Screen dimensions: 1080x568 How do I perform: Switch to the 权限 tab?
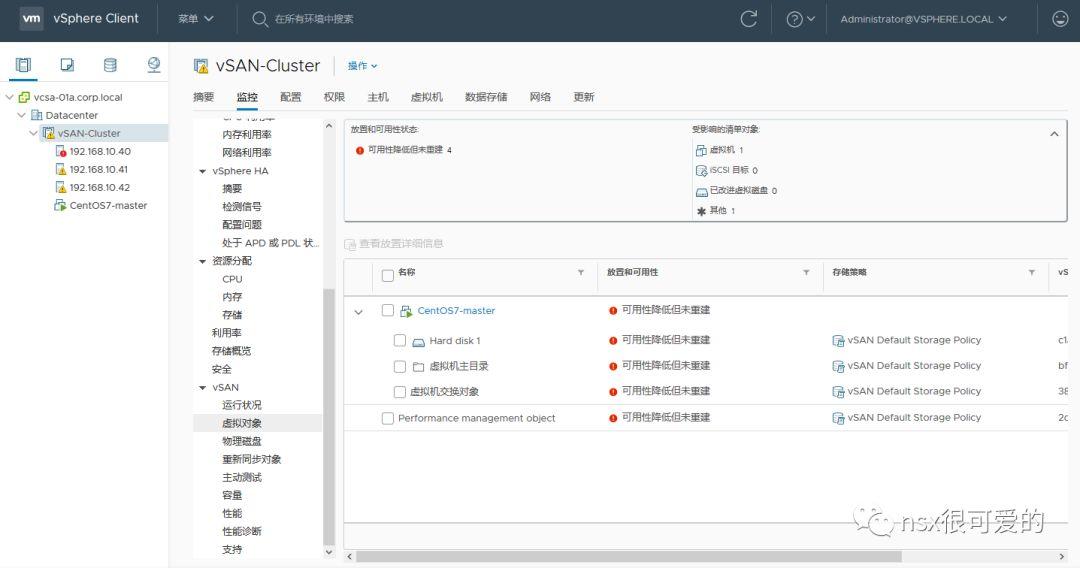tap(334, 97)
